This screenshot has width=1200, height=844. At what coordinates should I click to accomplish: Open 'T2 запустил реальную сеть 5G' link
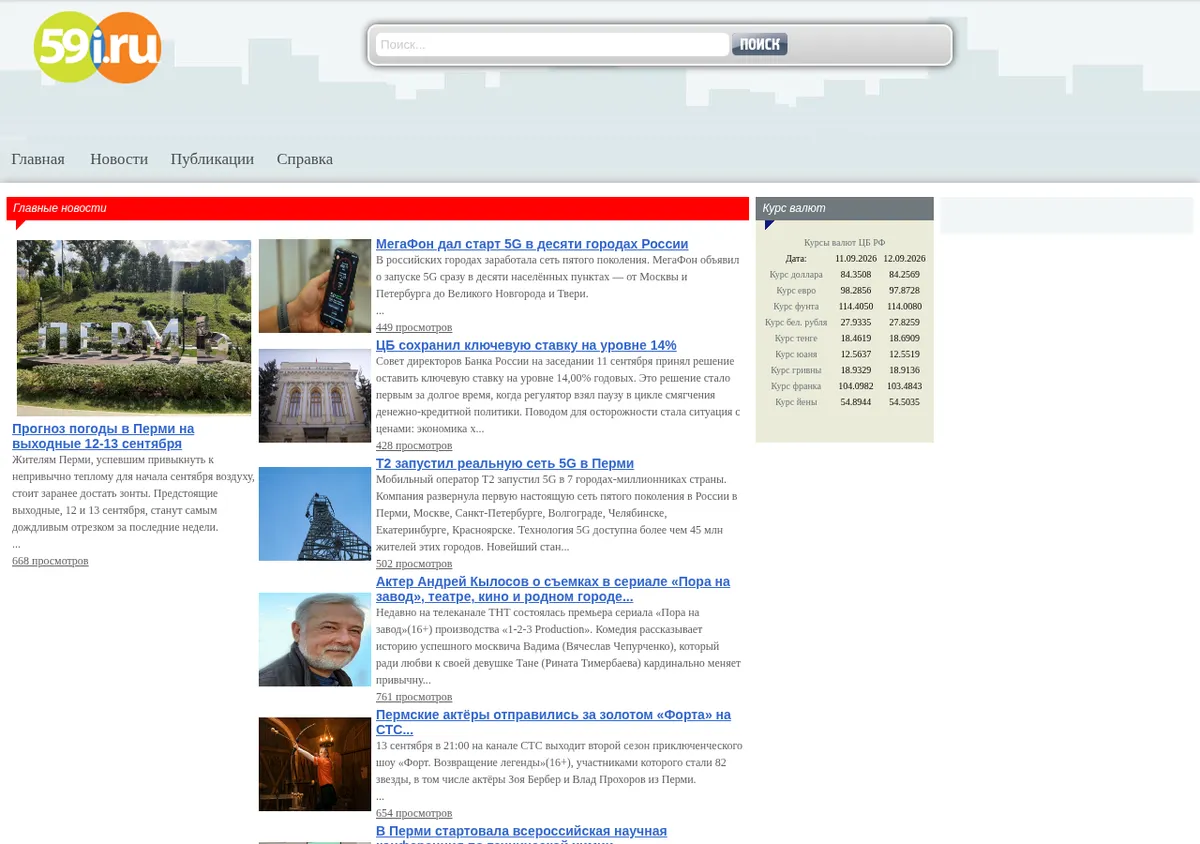505,463
